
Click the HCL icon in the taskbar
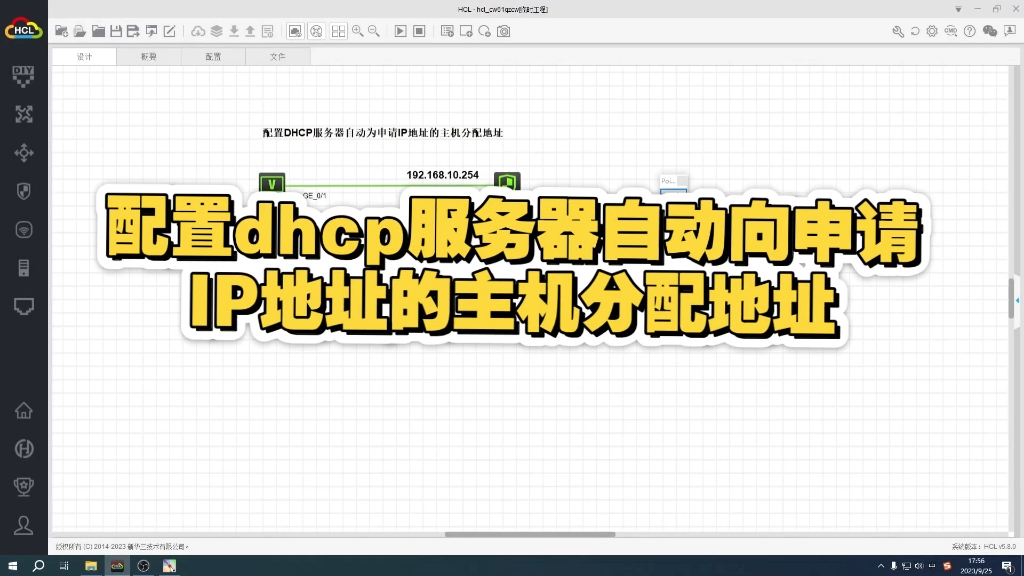tap(119, 565)
